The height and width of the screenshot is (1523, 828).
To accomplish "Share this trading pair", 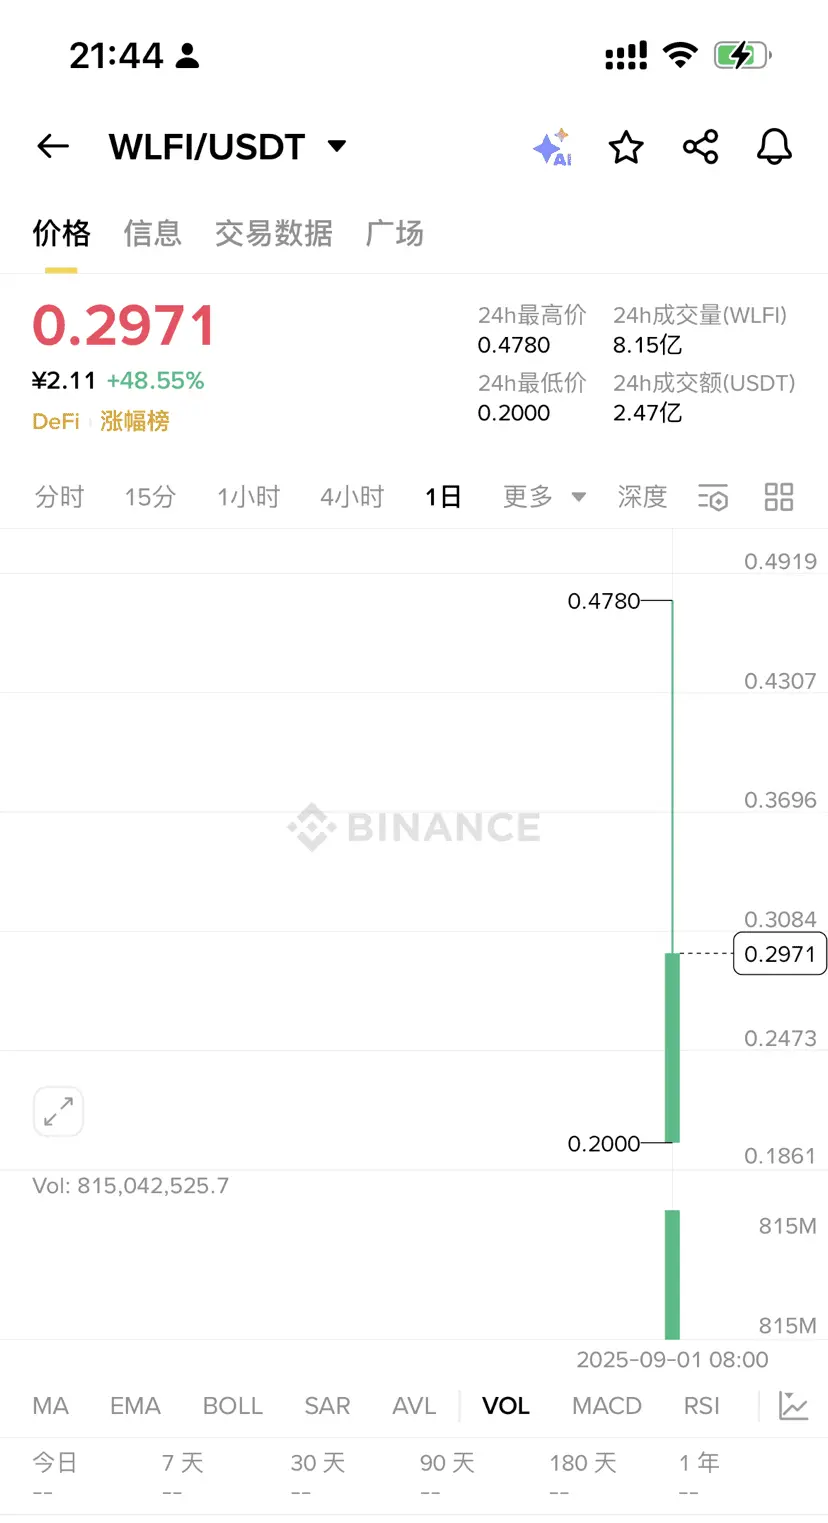I will point(700,147).
